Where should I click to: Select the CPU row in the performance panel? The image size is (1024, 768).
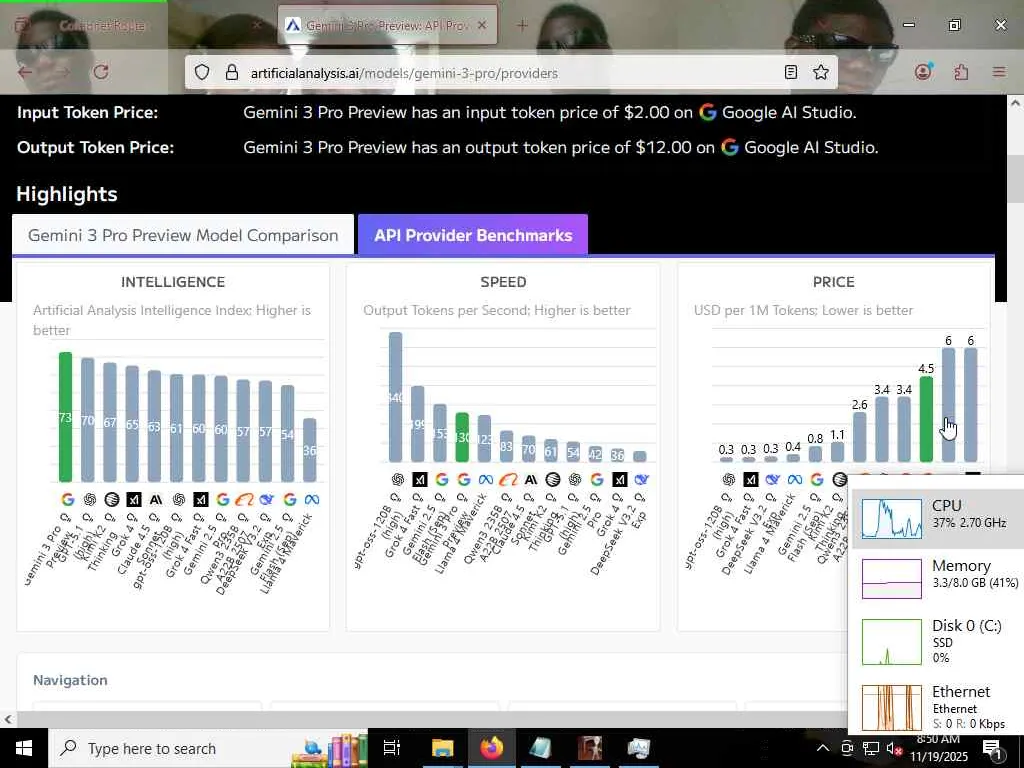[938, 519]
